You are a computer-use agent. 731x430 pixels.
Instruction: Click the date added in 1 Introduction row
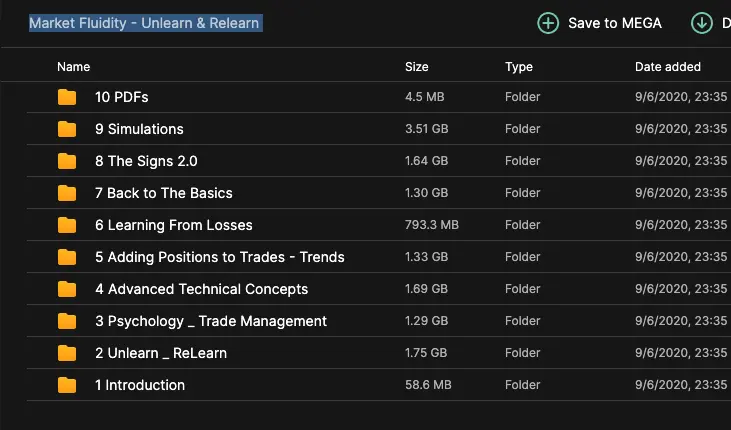click(x=681, y=385)
